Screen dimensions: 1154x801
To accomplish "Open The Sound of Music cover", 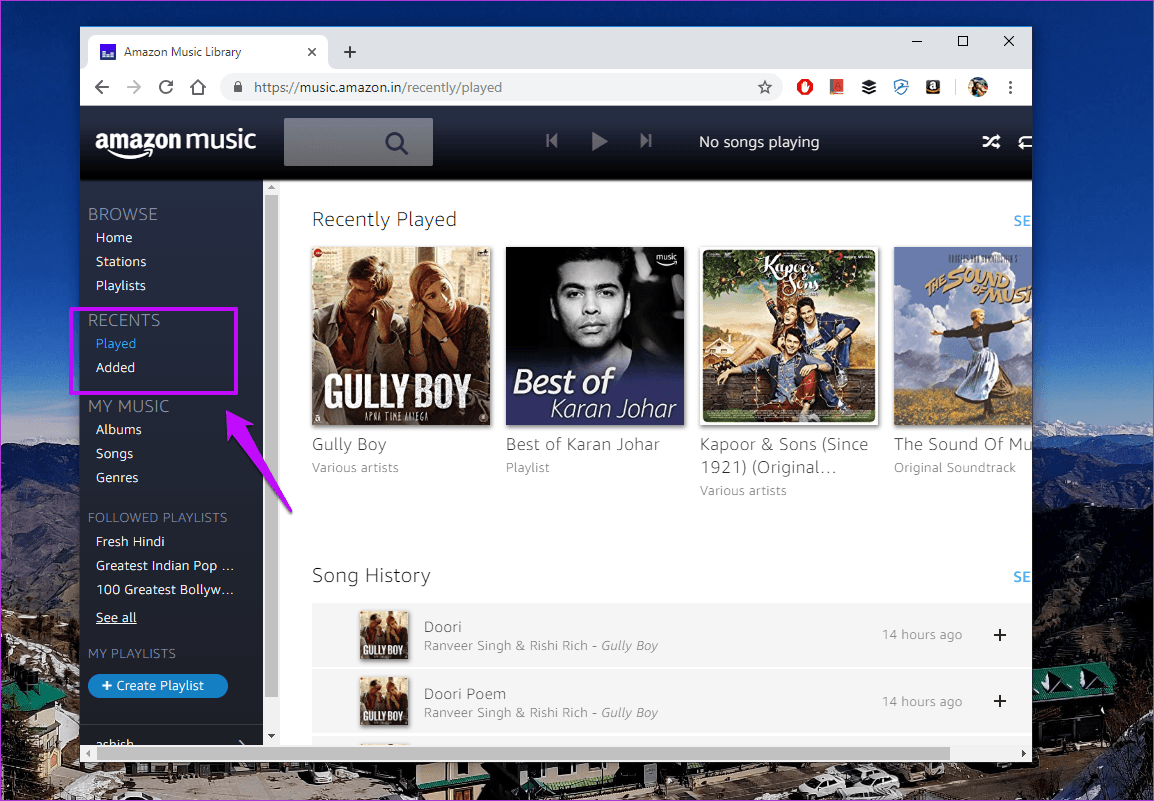I will pyautogui.click(x=963, y=336).
